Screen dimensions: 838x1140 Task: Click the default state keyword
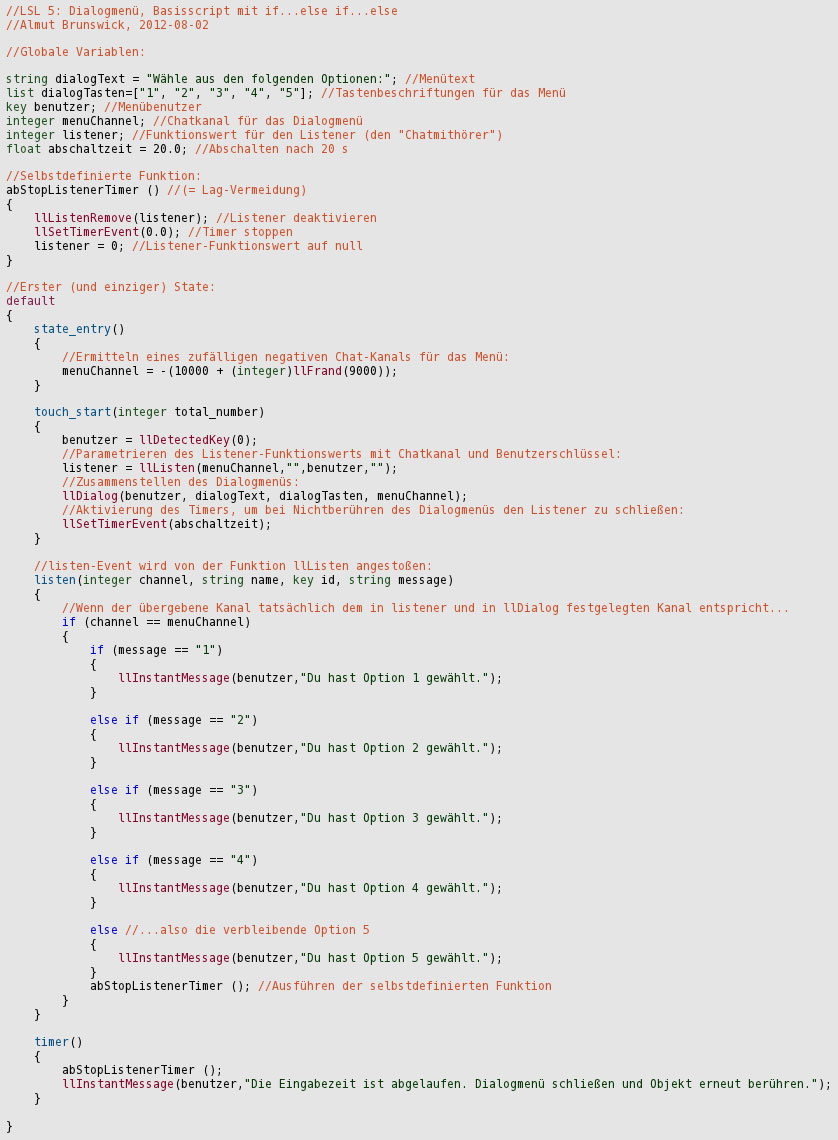point(30,300)
